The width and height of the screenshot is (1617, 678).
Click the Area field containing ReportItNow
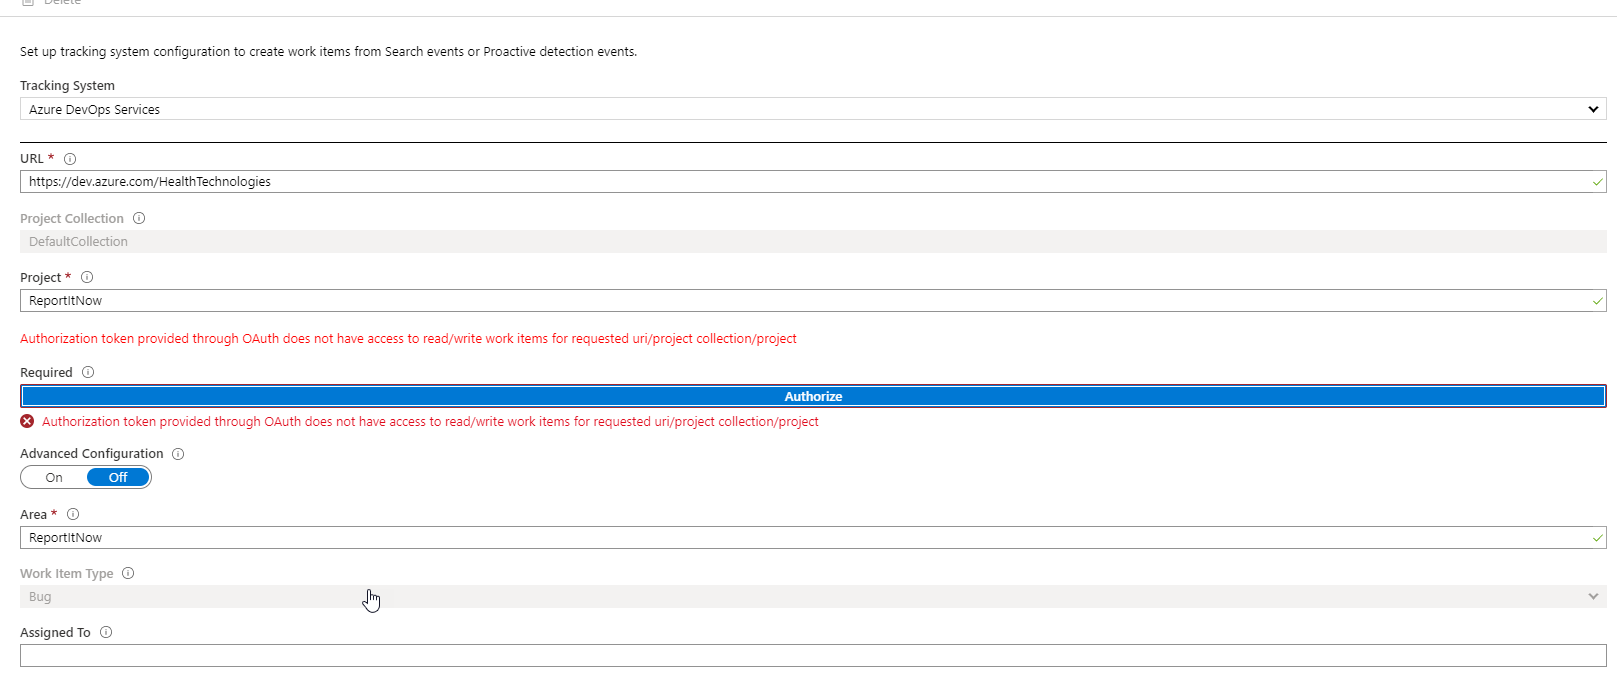point(813,537)
